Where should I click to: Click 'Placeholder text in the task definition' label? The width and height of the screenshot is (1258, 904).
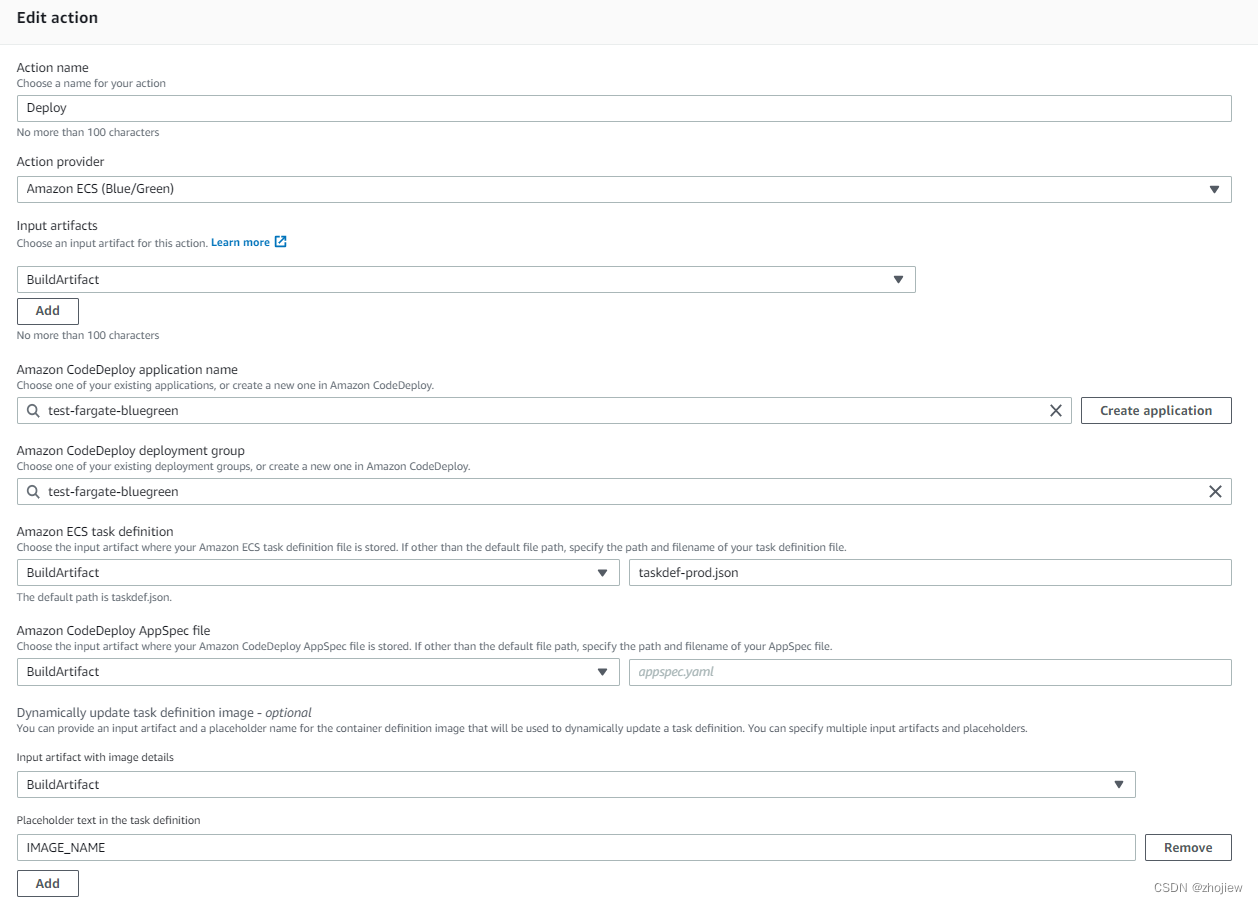(x=109, y=820)
